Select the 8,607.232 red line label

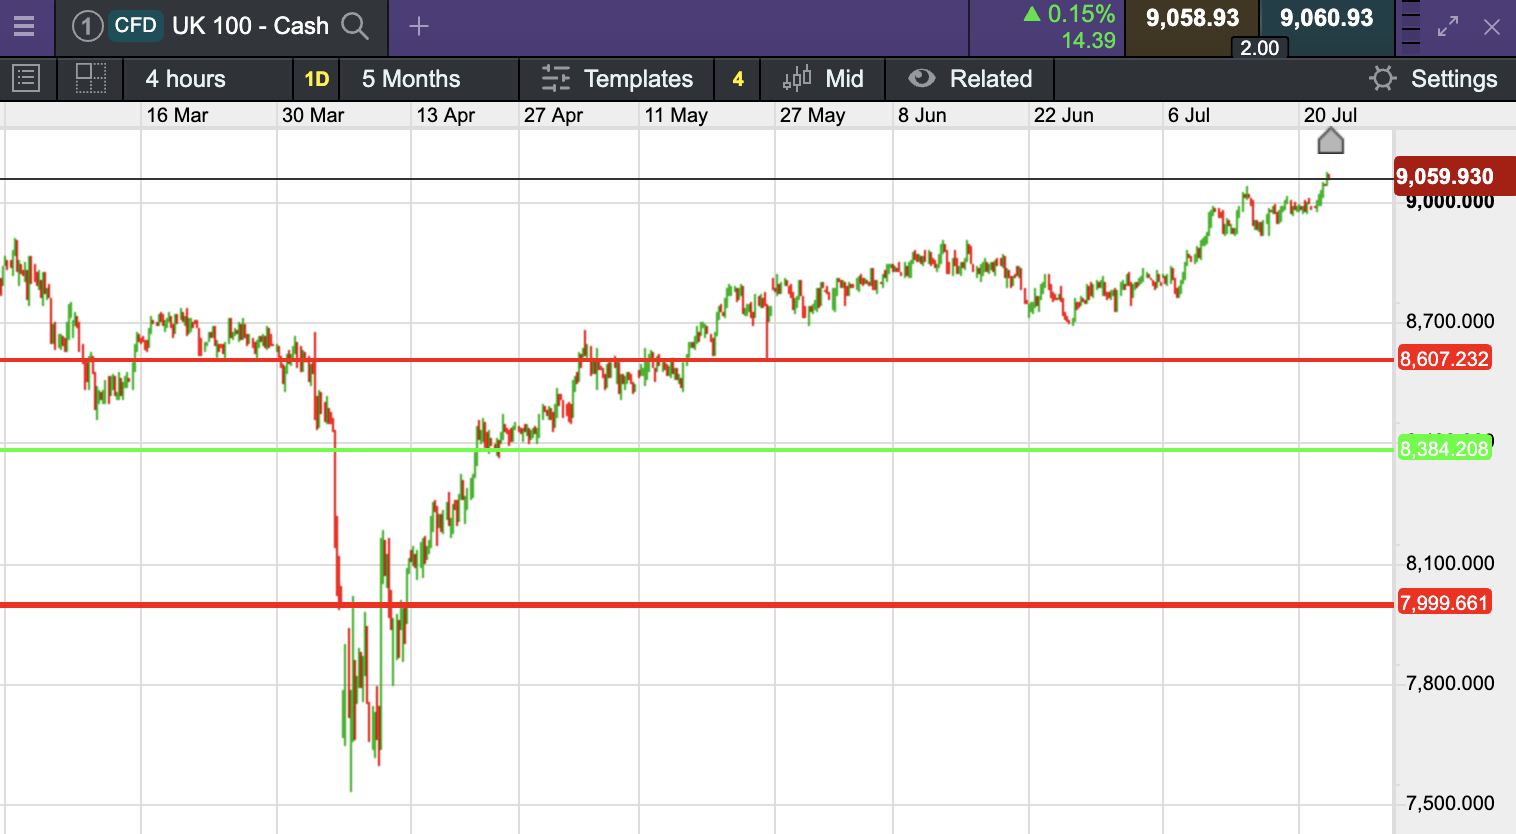[x=1444, y=359]
